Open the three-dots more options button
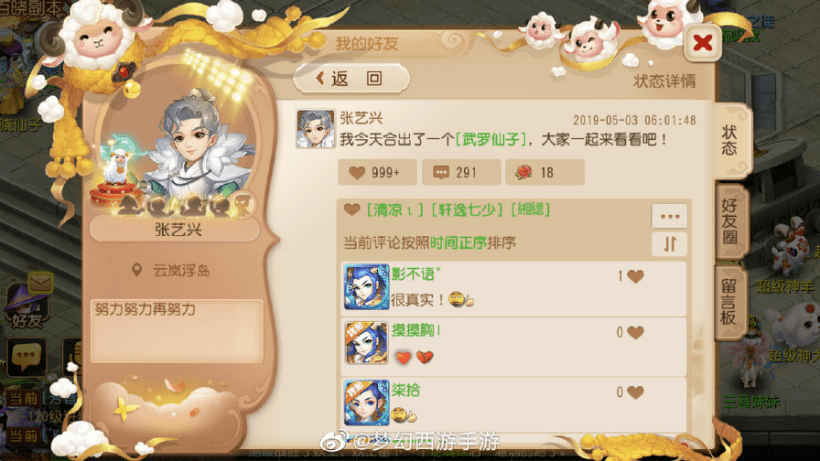Image resolution: width=820 pixels, height=461 pixels. coord(669,216)
